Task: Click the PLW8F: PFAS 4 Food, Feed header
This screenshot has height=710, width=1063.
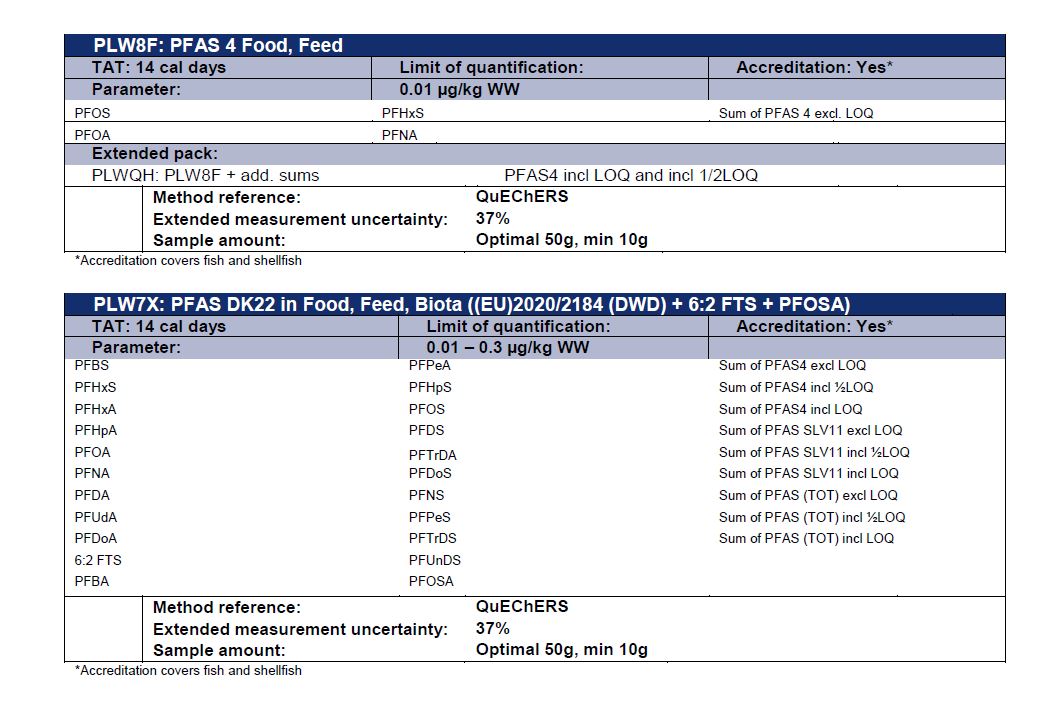Action: tap(217, 45)
